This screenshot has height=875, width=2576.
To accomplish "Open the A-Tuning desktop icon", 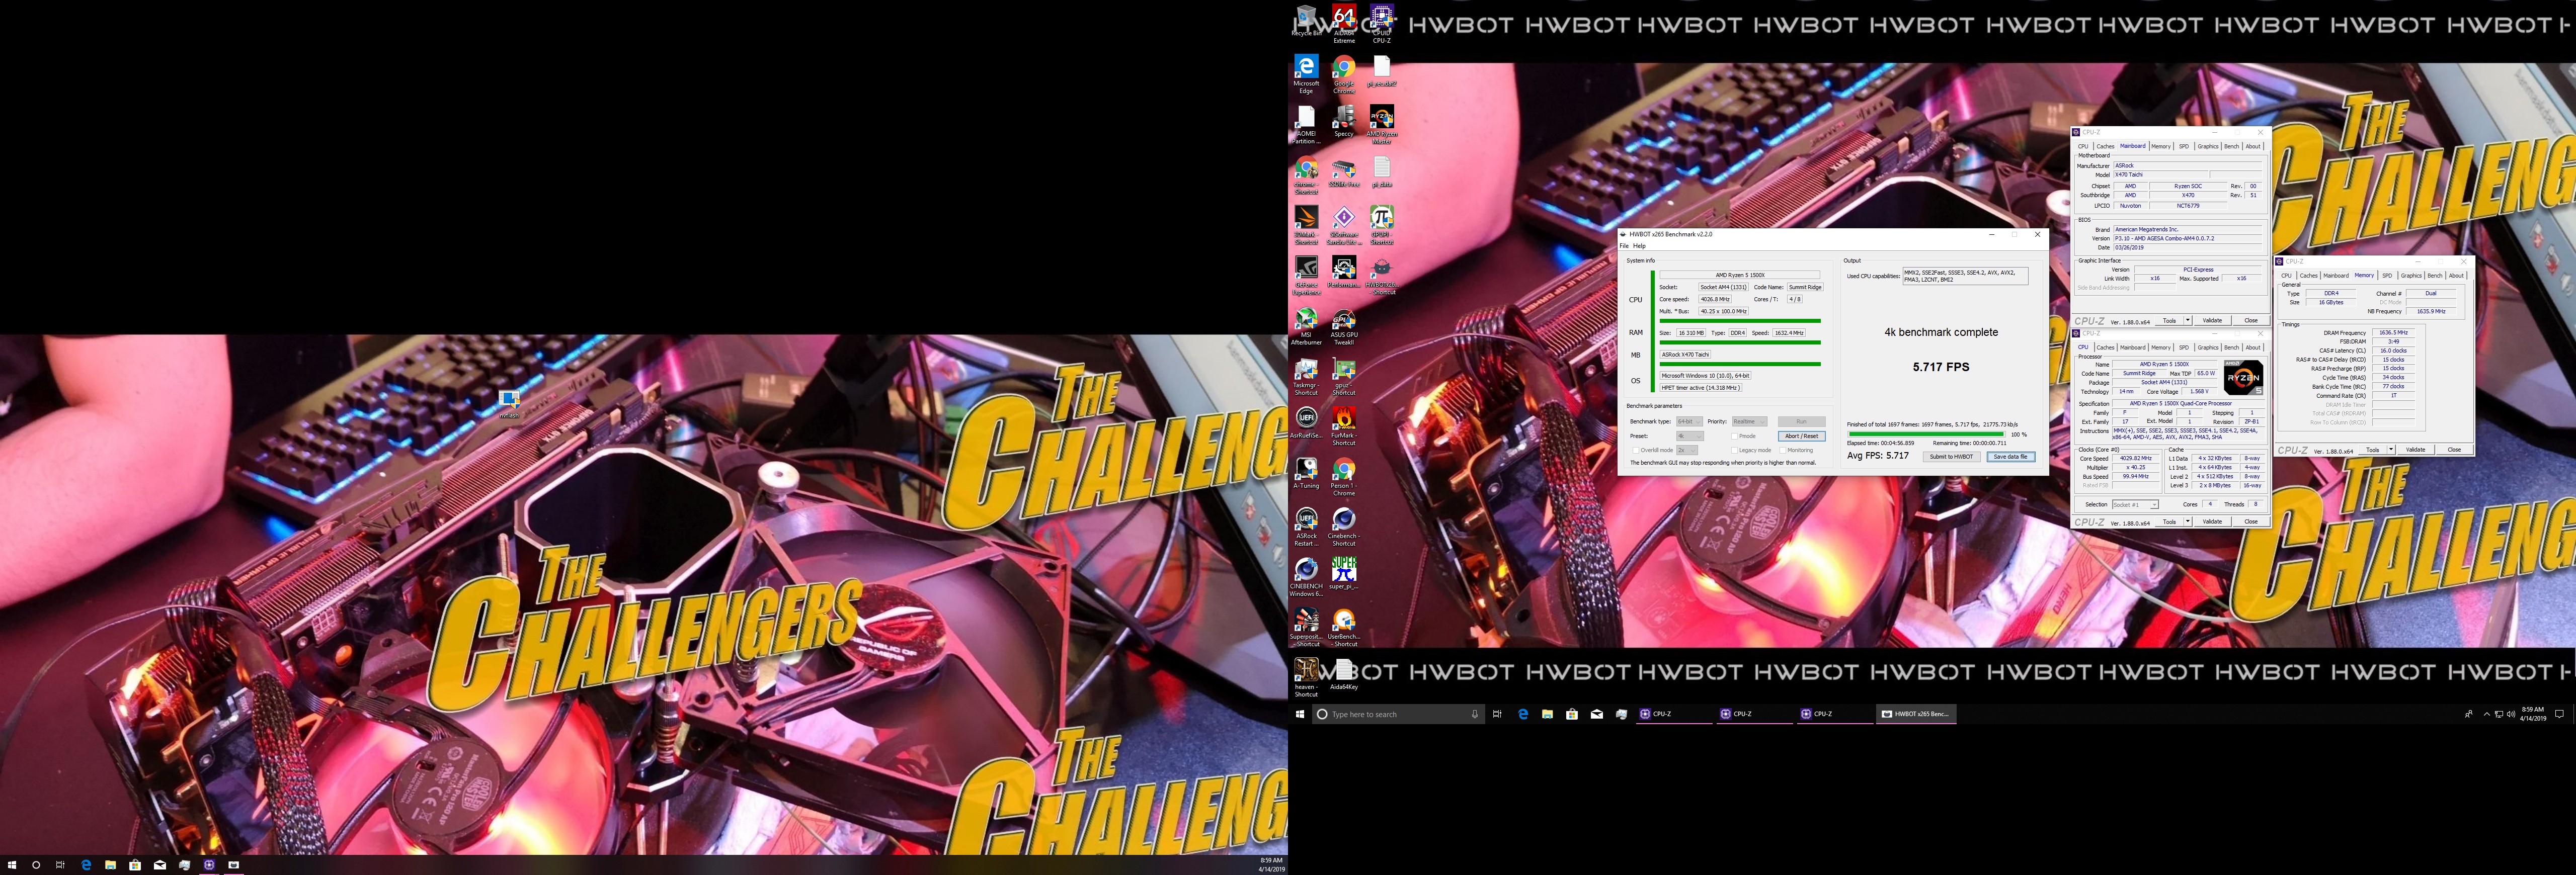I will 1306,473.
